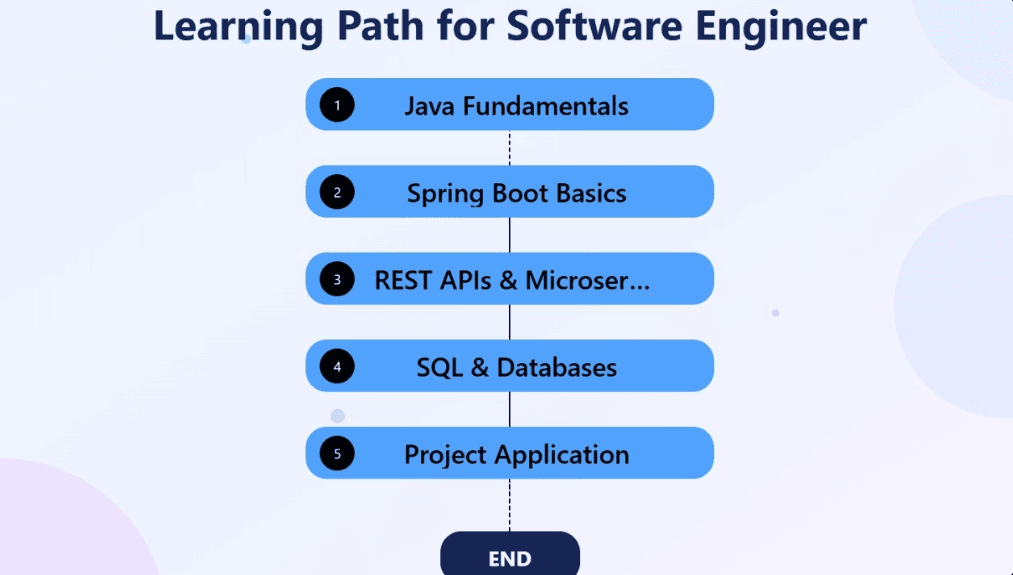Click connector line below Spring Boot Basics

pos(510,235)
